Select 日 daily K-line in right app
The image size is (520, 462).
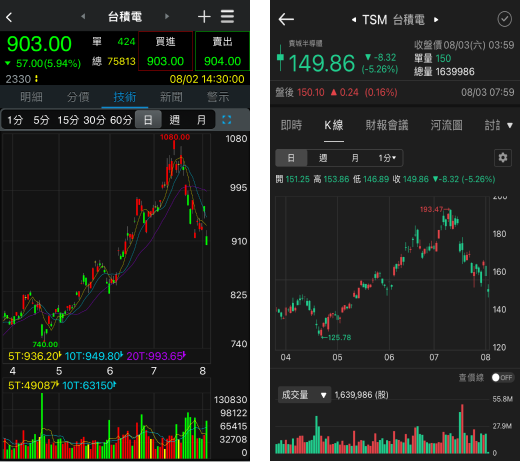(x=291, y=158)
